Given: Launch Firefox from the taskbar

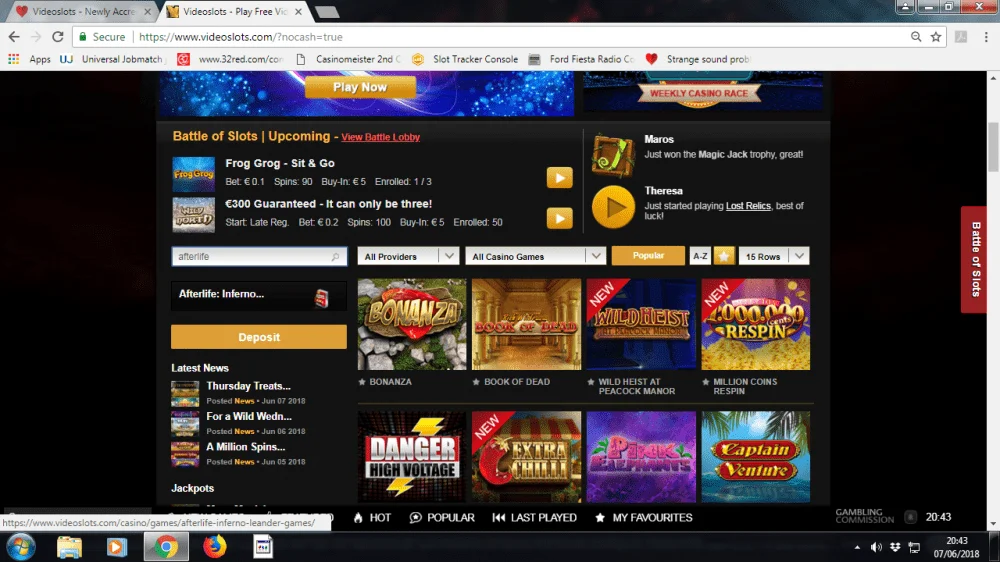Looking at the screenshot, I should 214,547.
